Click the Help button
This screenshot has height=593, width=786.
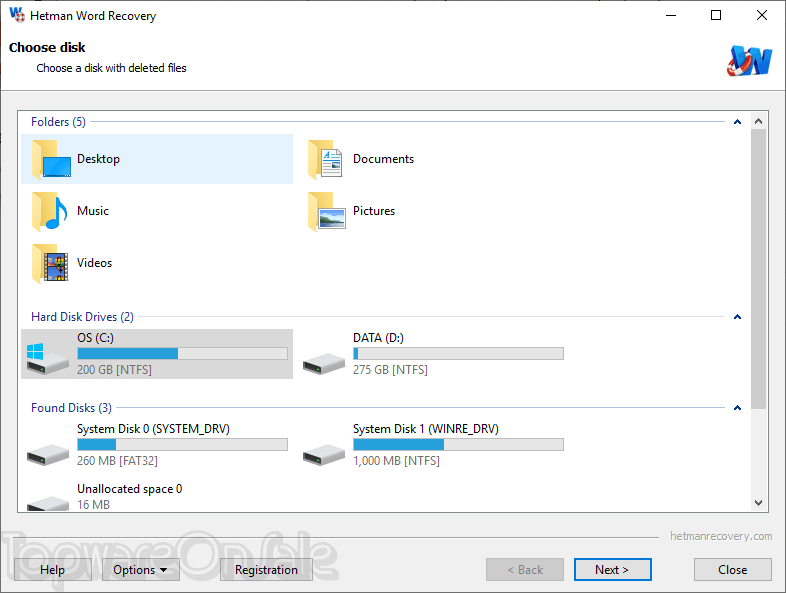click(53, 569)
